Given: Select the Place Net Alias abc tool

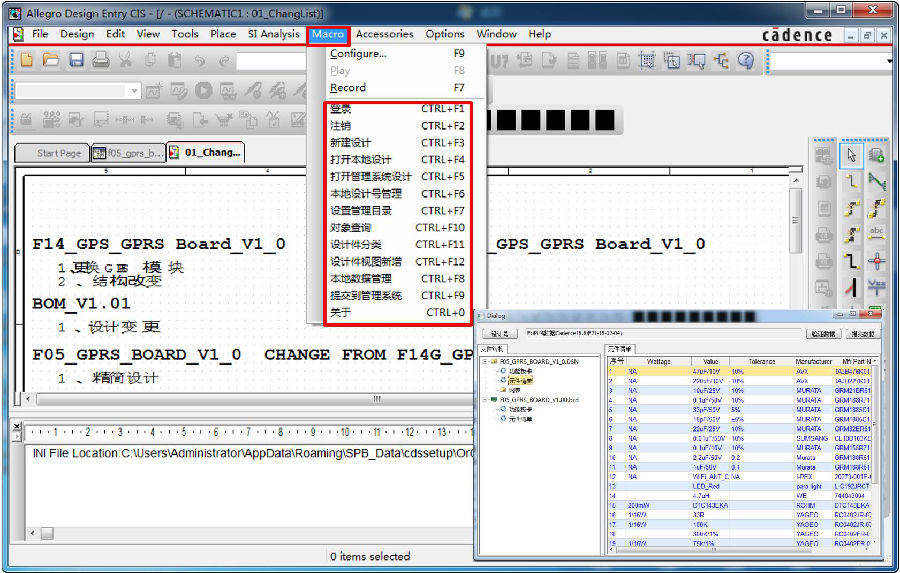Looking at the screenshot, I should coord(876,233).
